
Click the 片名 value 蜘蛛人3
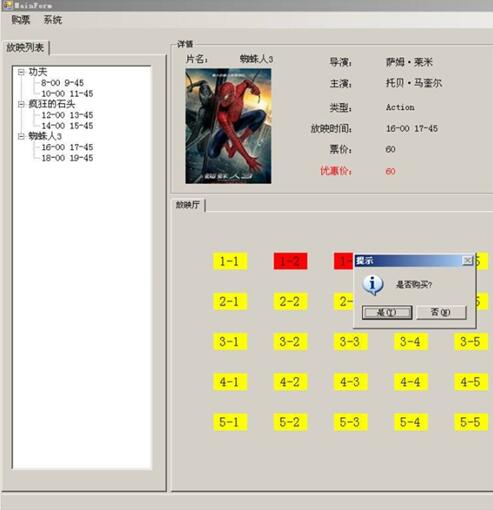(x=256, y=59)
